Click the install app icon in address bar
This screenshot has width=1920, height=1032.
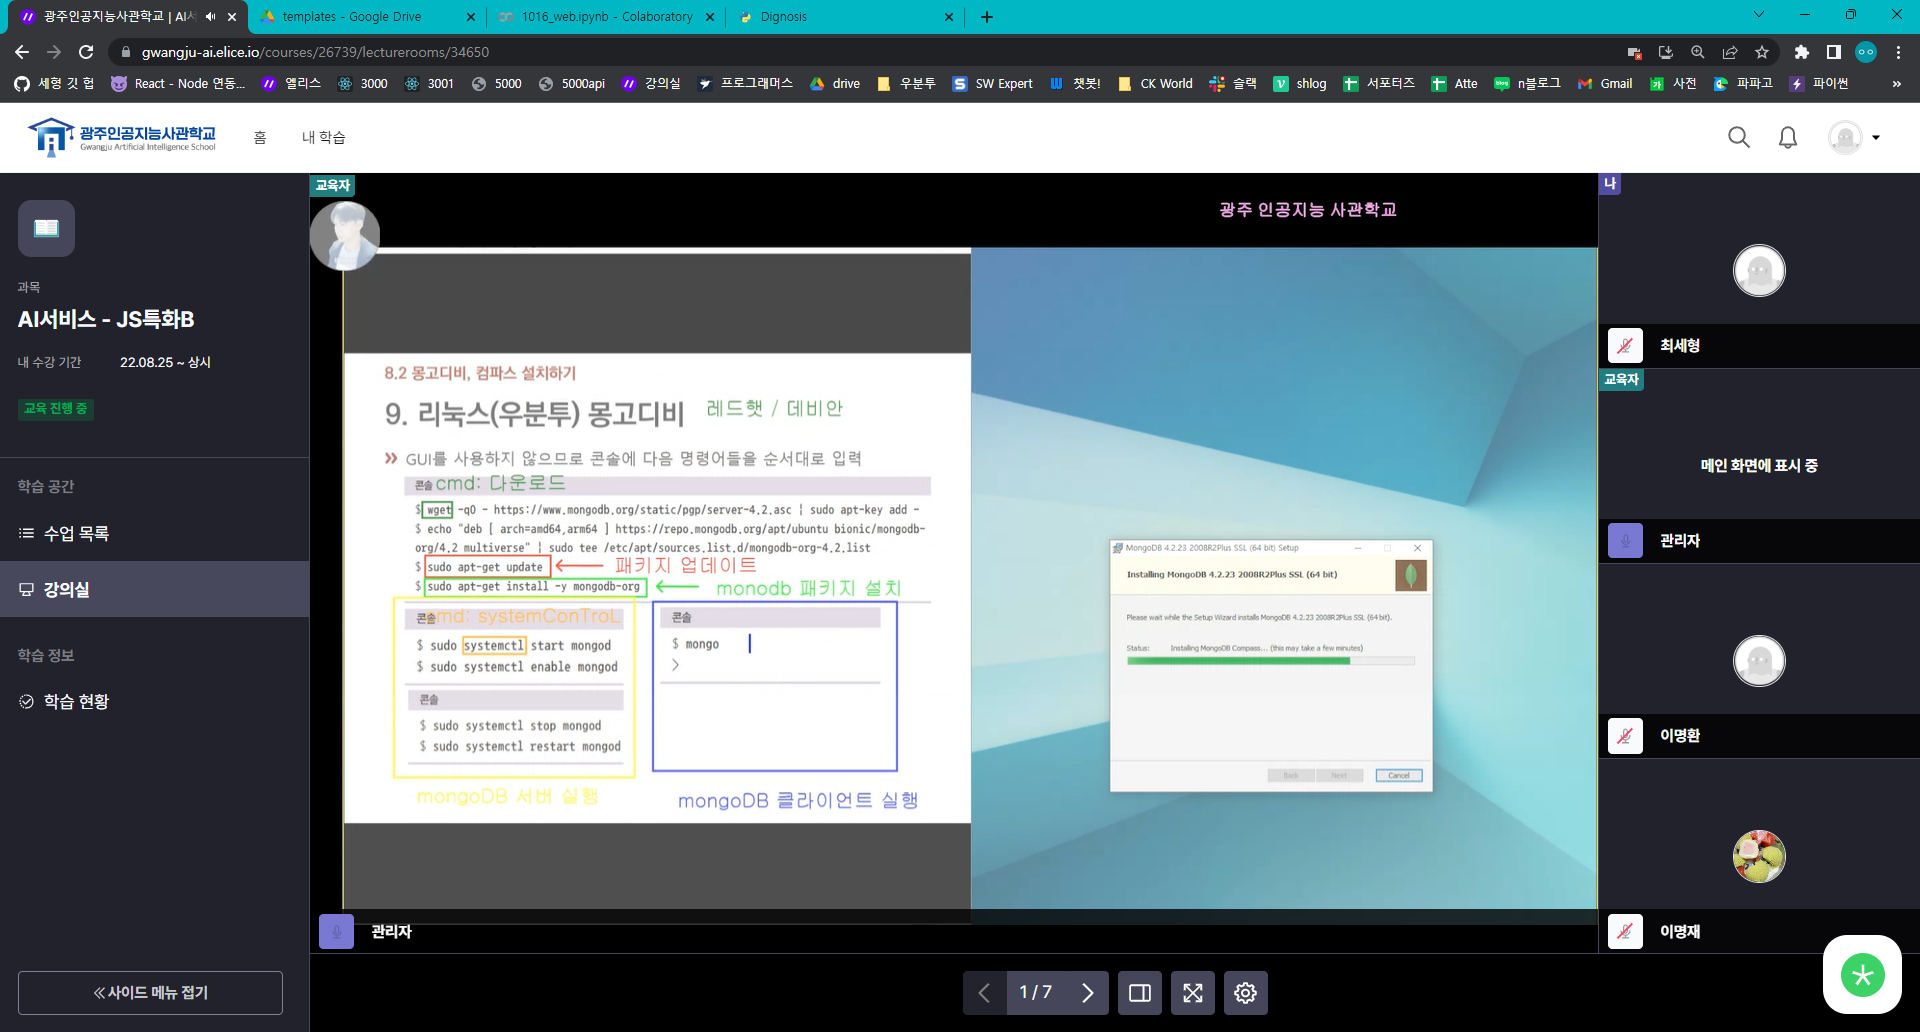pyautogui.click(x=1666, y=52)
